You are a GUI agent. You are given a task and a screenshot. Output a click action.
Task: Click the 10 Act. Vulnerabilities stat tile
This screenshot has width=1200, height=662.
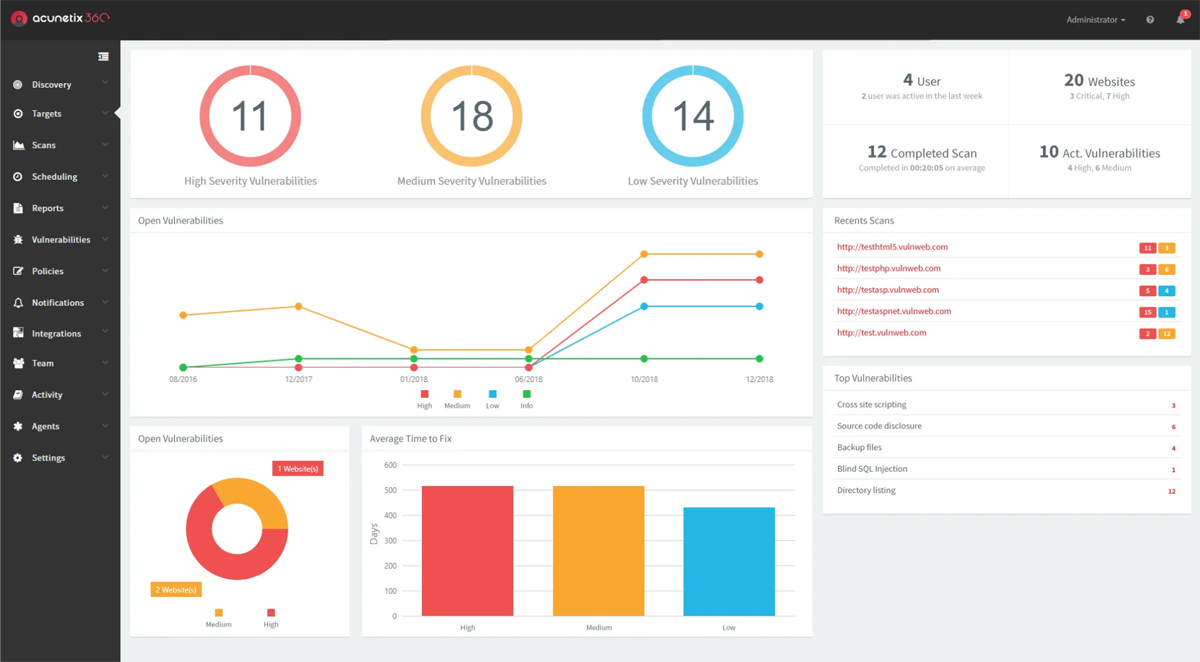[1099, 160]
